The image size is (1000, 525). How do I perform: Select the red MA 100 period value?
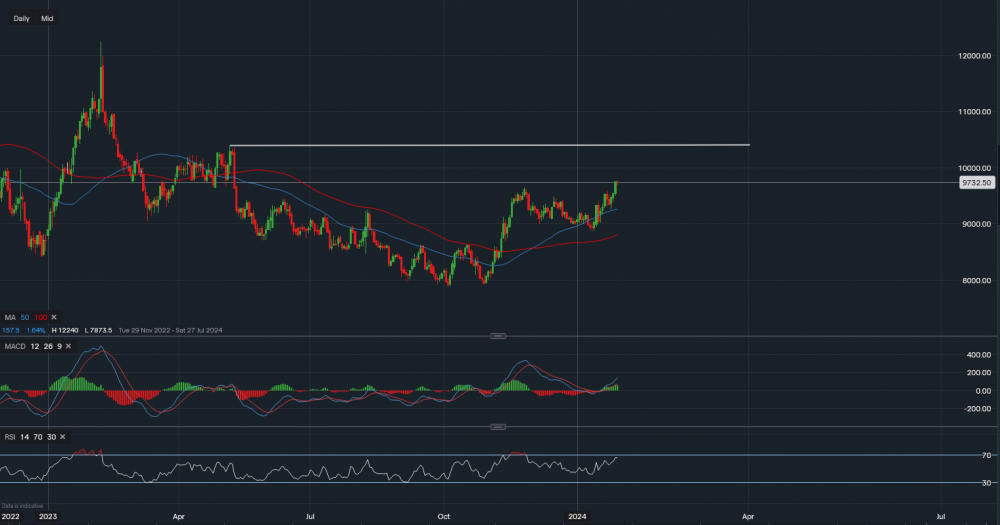pyautogui.click(x=40, y=316)
